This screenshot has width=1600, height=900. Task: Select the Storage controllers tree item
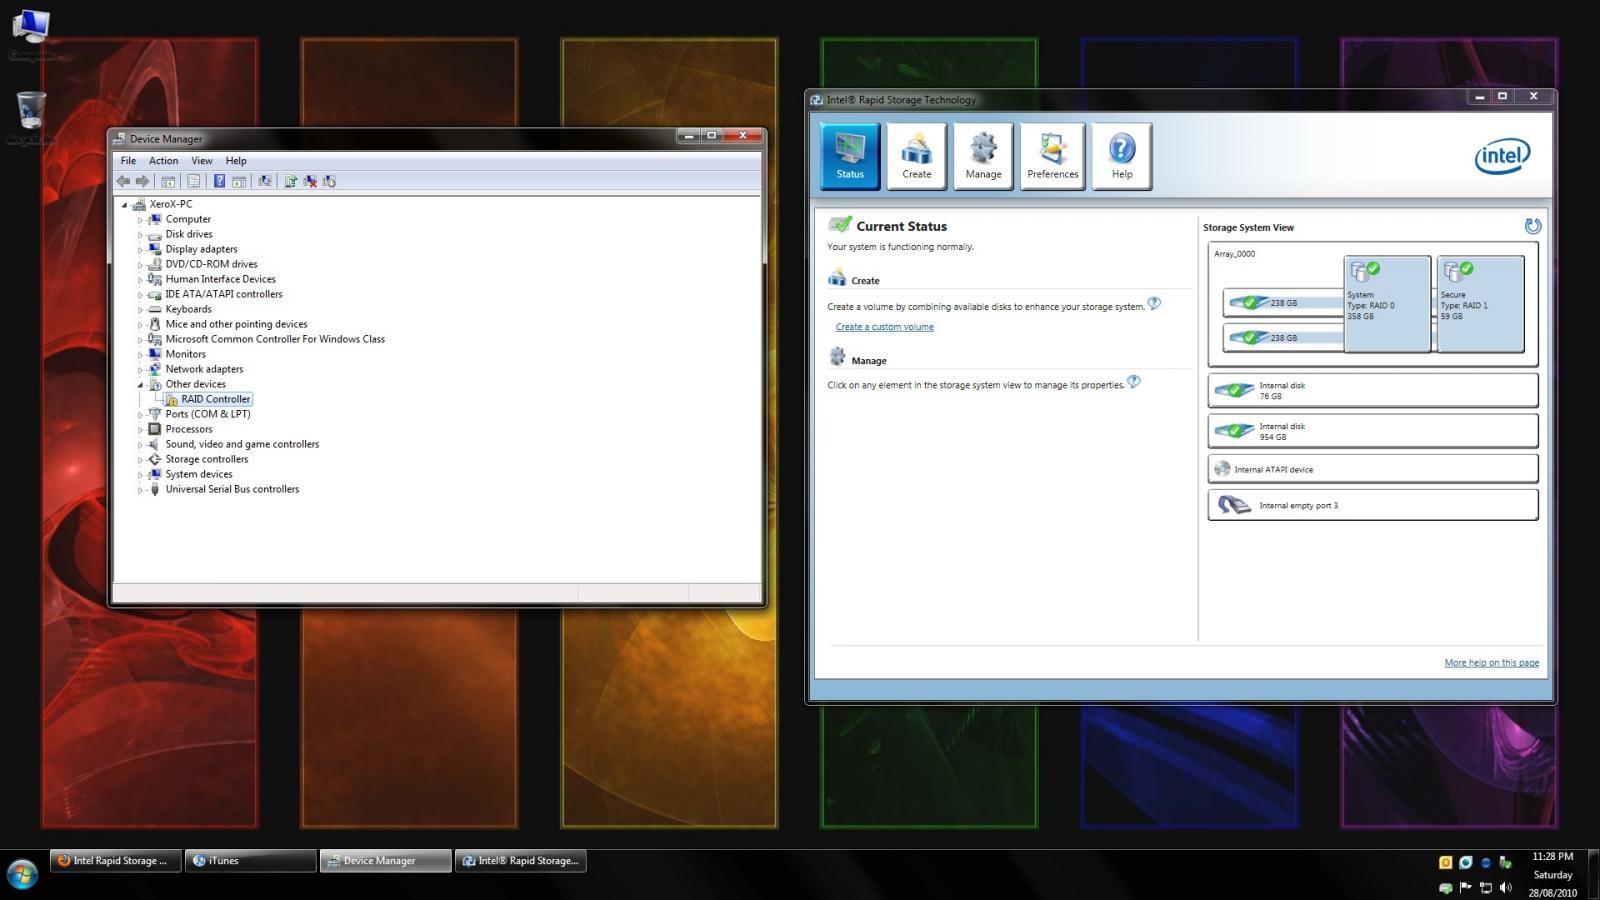click(207, 459)
